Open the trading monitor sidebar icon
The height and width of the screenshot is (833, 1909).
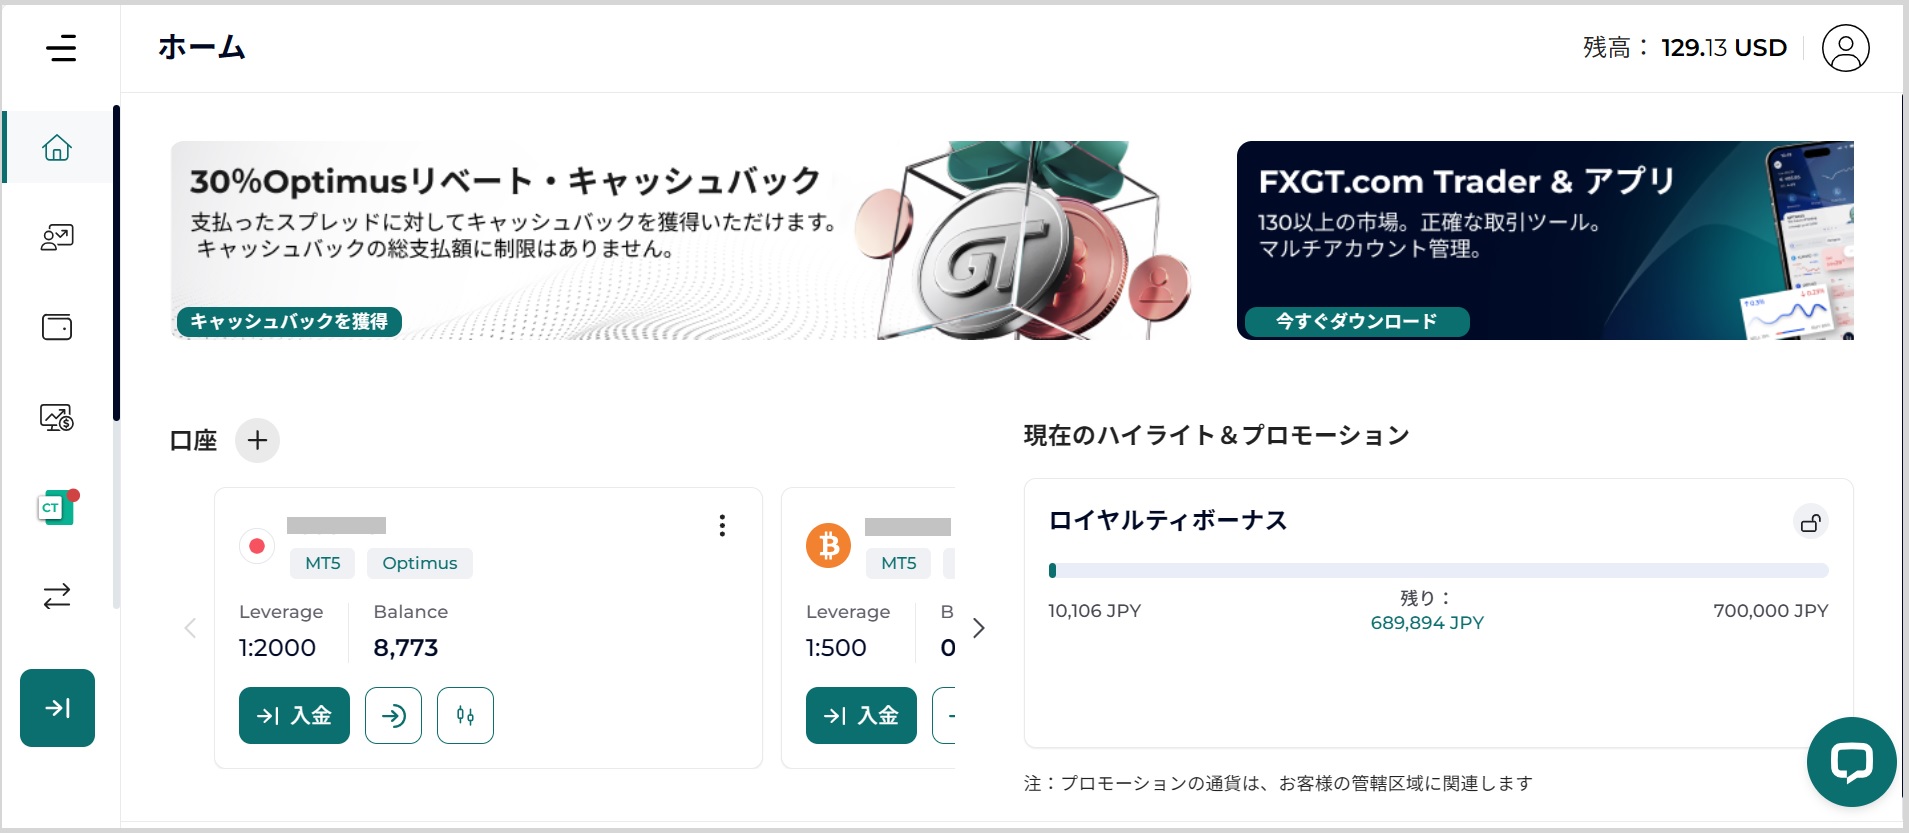(x=57, y=417)
